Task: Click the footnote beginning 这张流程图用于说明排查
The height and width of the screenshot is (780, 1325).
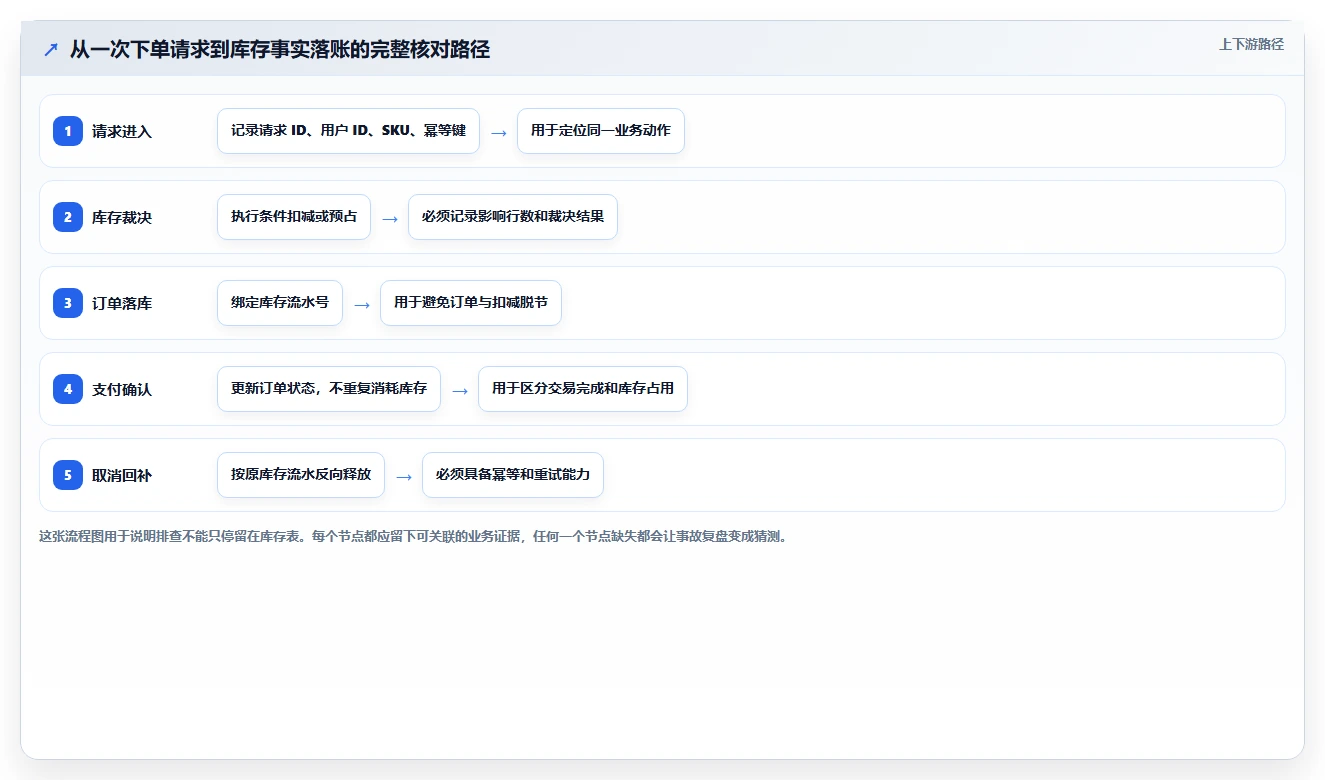Action: pyautogui.click(x=413, y=536)
